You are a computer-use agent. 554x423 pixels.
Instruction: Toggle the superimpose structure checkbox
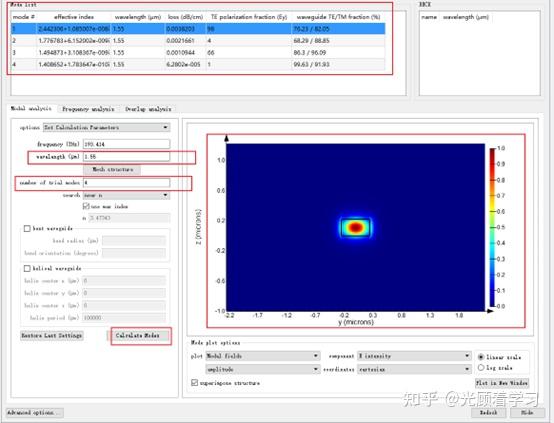[x=194, y=383]
